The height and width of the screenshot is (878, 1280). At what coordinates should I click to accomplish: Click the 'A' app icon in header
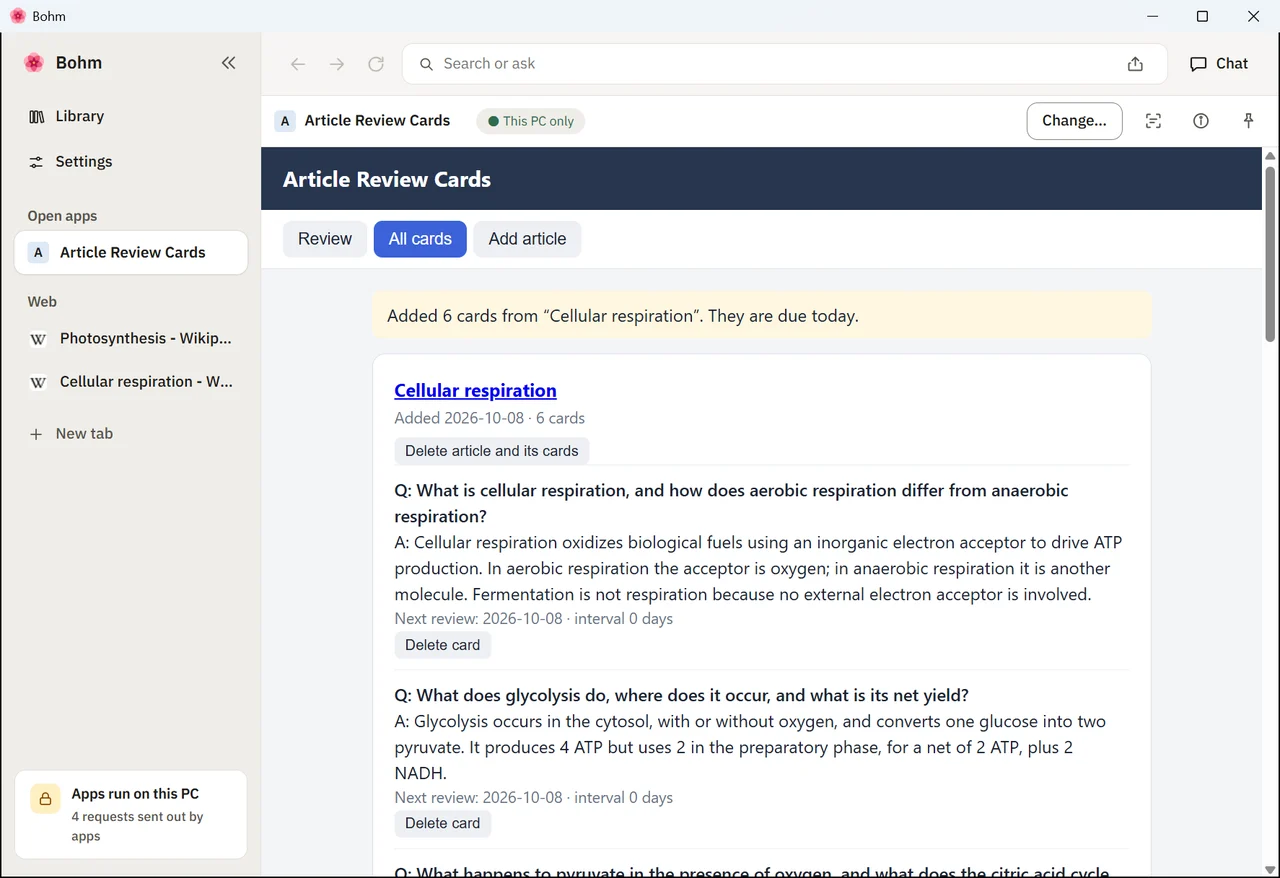click(x=285, y=121)
